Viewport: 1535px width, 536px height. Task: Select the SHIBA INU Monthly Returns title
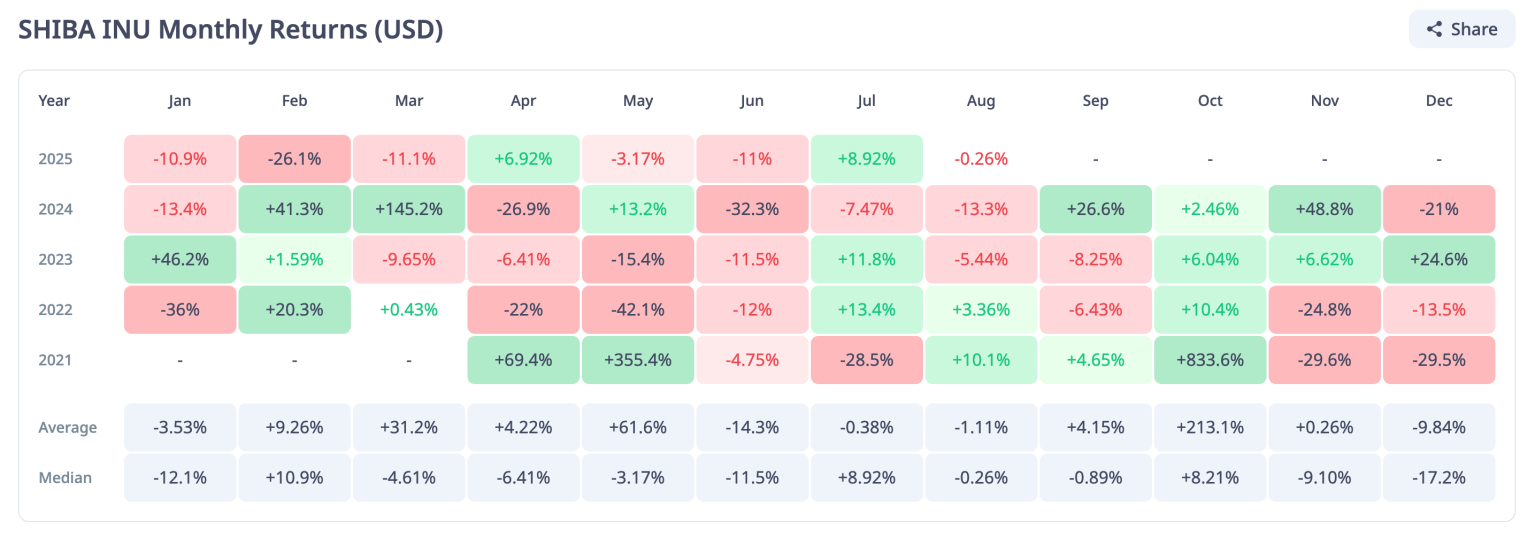231,30
